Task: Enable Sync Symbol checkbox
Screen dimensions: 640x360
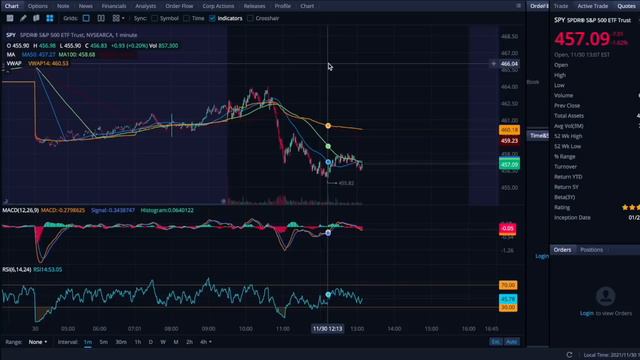Action: 154,18
